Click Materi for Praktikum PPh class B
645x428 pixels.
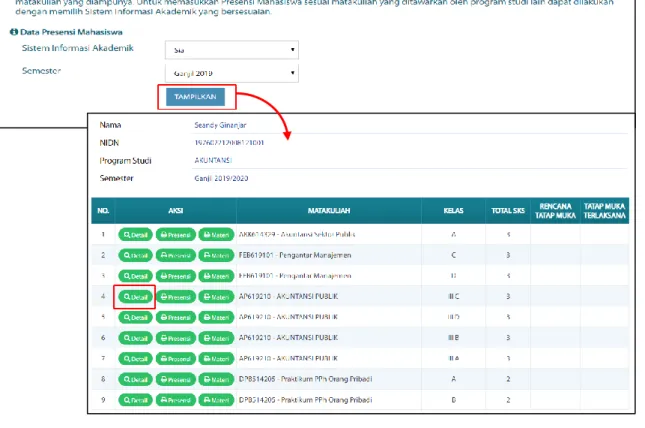216,400
